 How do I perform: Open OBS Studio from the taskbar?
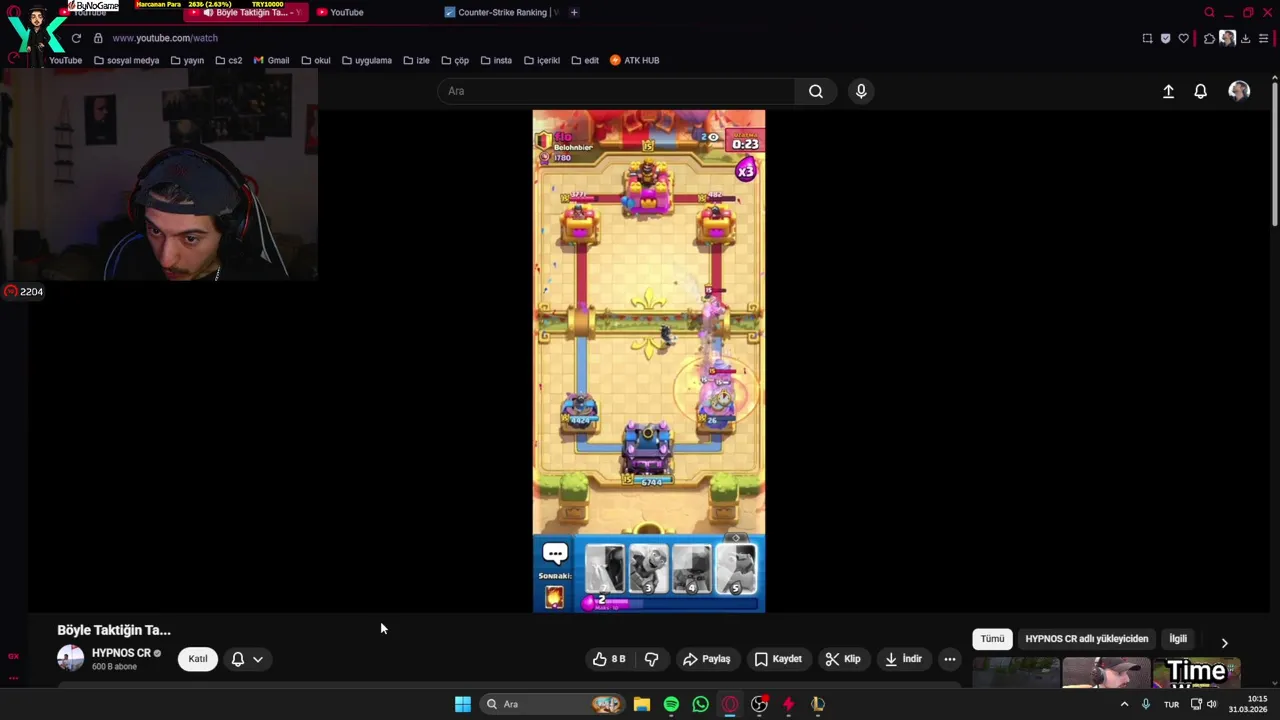pos(759,704)
